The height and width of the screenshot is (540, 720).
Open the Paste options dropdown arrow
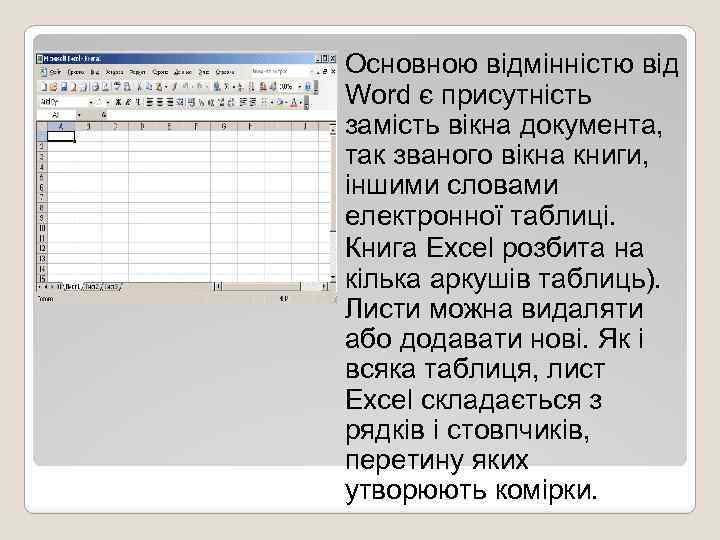(166, 87)
